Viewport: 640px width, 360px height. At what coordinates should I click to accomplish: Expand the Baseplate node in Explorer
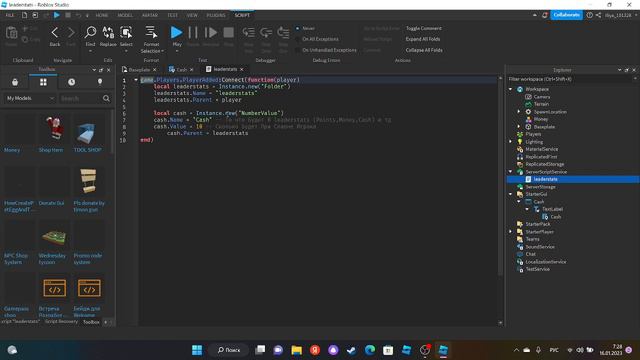pyautogui.click(x=519, y=127)
